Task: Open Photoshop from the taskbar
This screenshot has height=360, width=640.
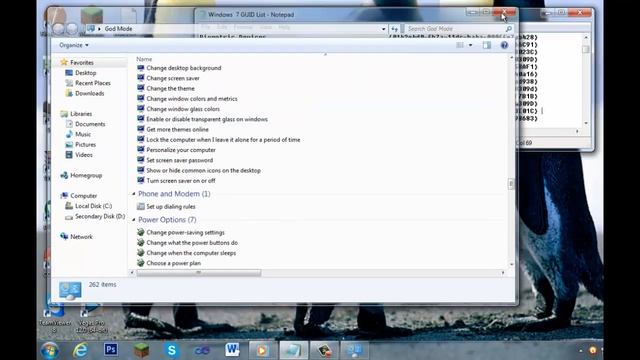Action: 111,350
